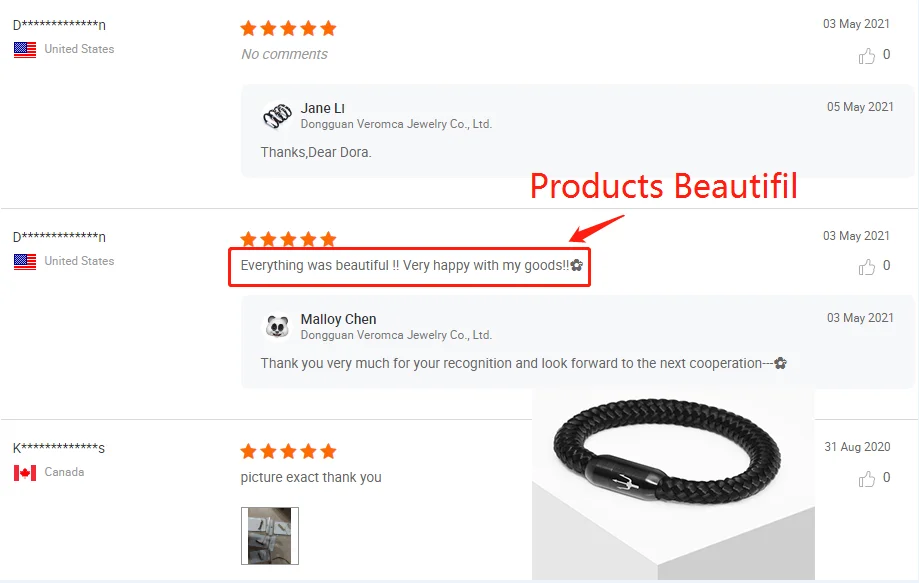Viewport: 919px width, 583px height.
Task: Click company name under Malloy Chen
Action: [x=396, y=335]
